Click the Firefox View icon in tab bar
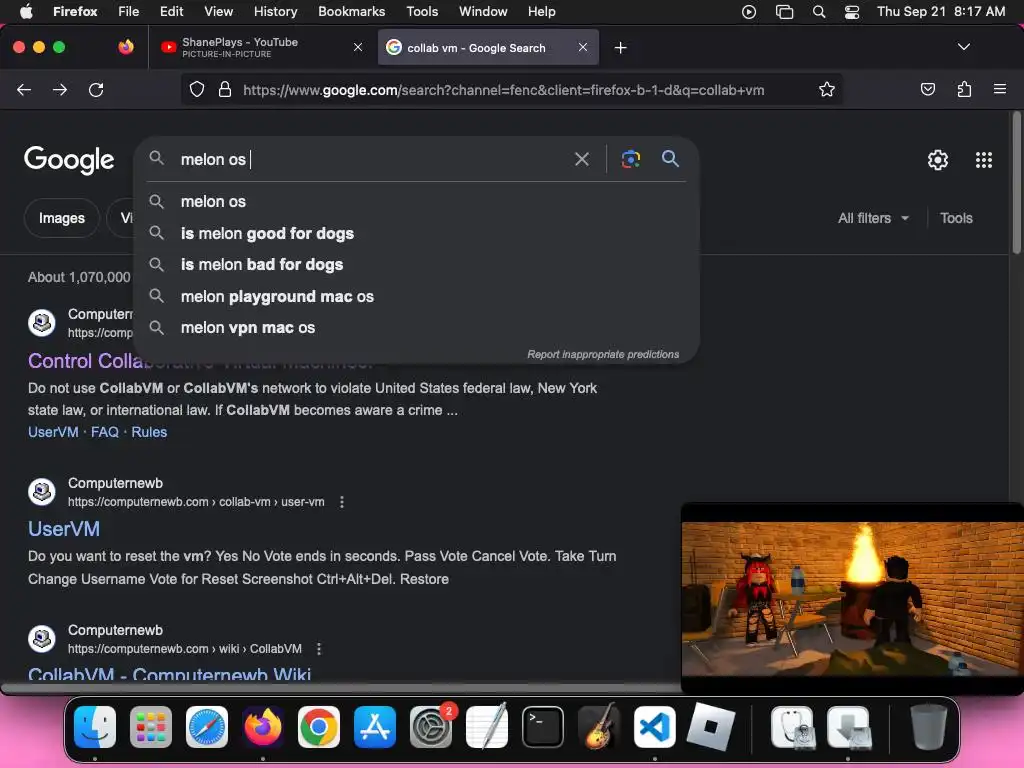Image resolution: width=1024 pixels, height=768 pixels. click(126, 47)
